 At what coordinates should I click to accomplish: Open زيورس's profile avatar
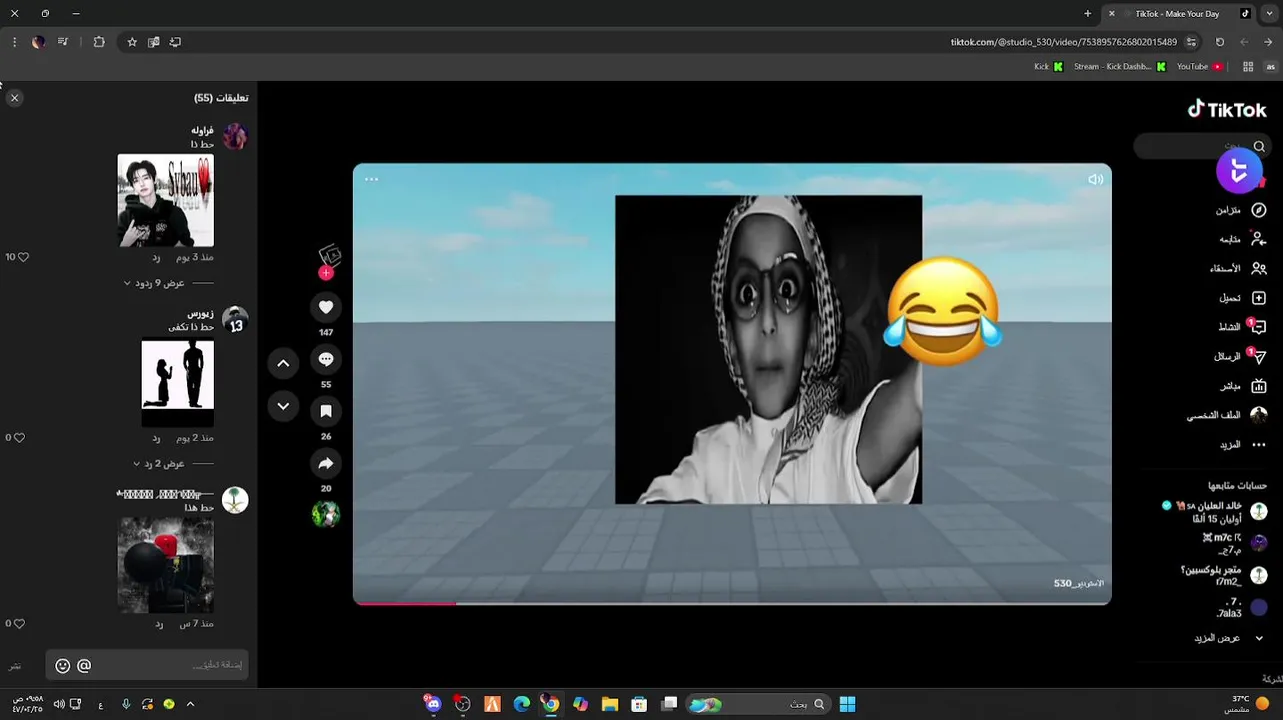235,319
